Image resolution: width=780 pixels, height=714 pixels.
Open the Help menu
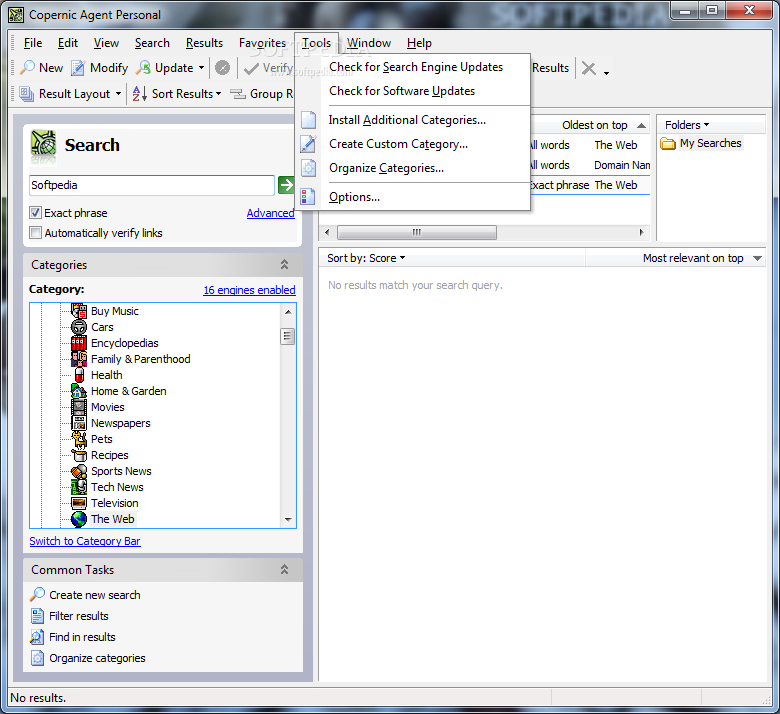[x=419, y=43]
